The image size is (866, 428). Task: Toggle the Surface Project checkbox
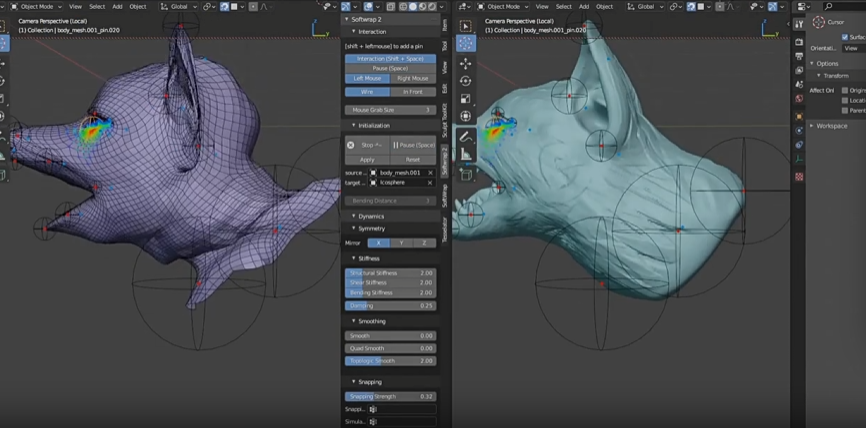pos(845,37)
